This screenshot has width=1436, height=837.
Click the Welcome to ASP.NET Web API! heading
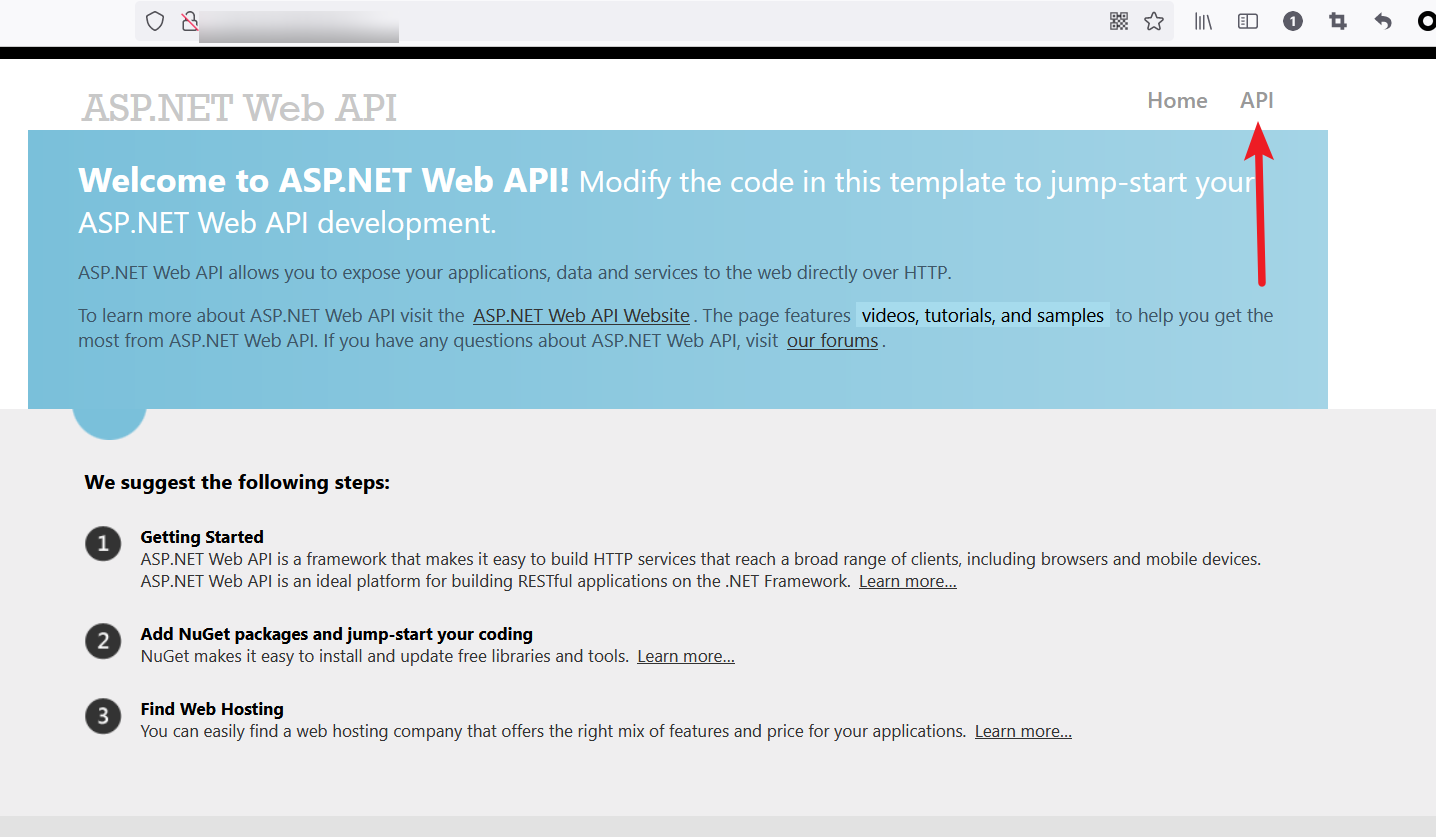click(x=324, y=181)
